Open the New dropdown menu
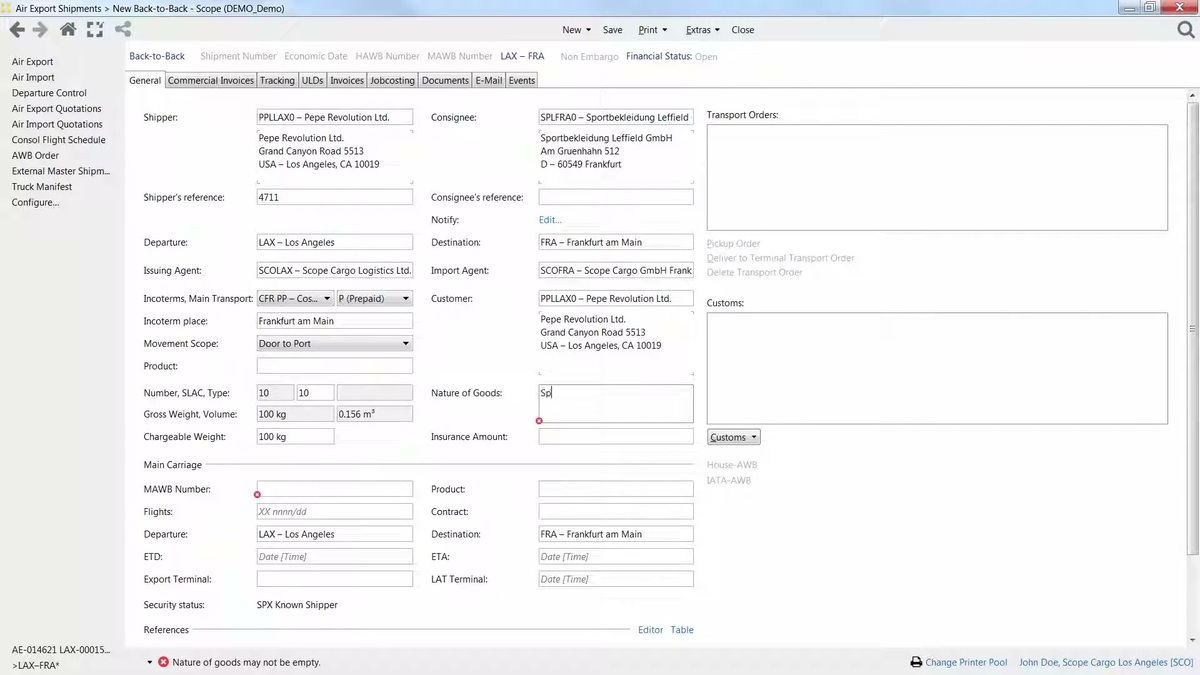 pyautogui.click(x=576, y=30)
